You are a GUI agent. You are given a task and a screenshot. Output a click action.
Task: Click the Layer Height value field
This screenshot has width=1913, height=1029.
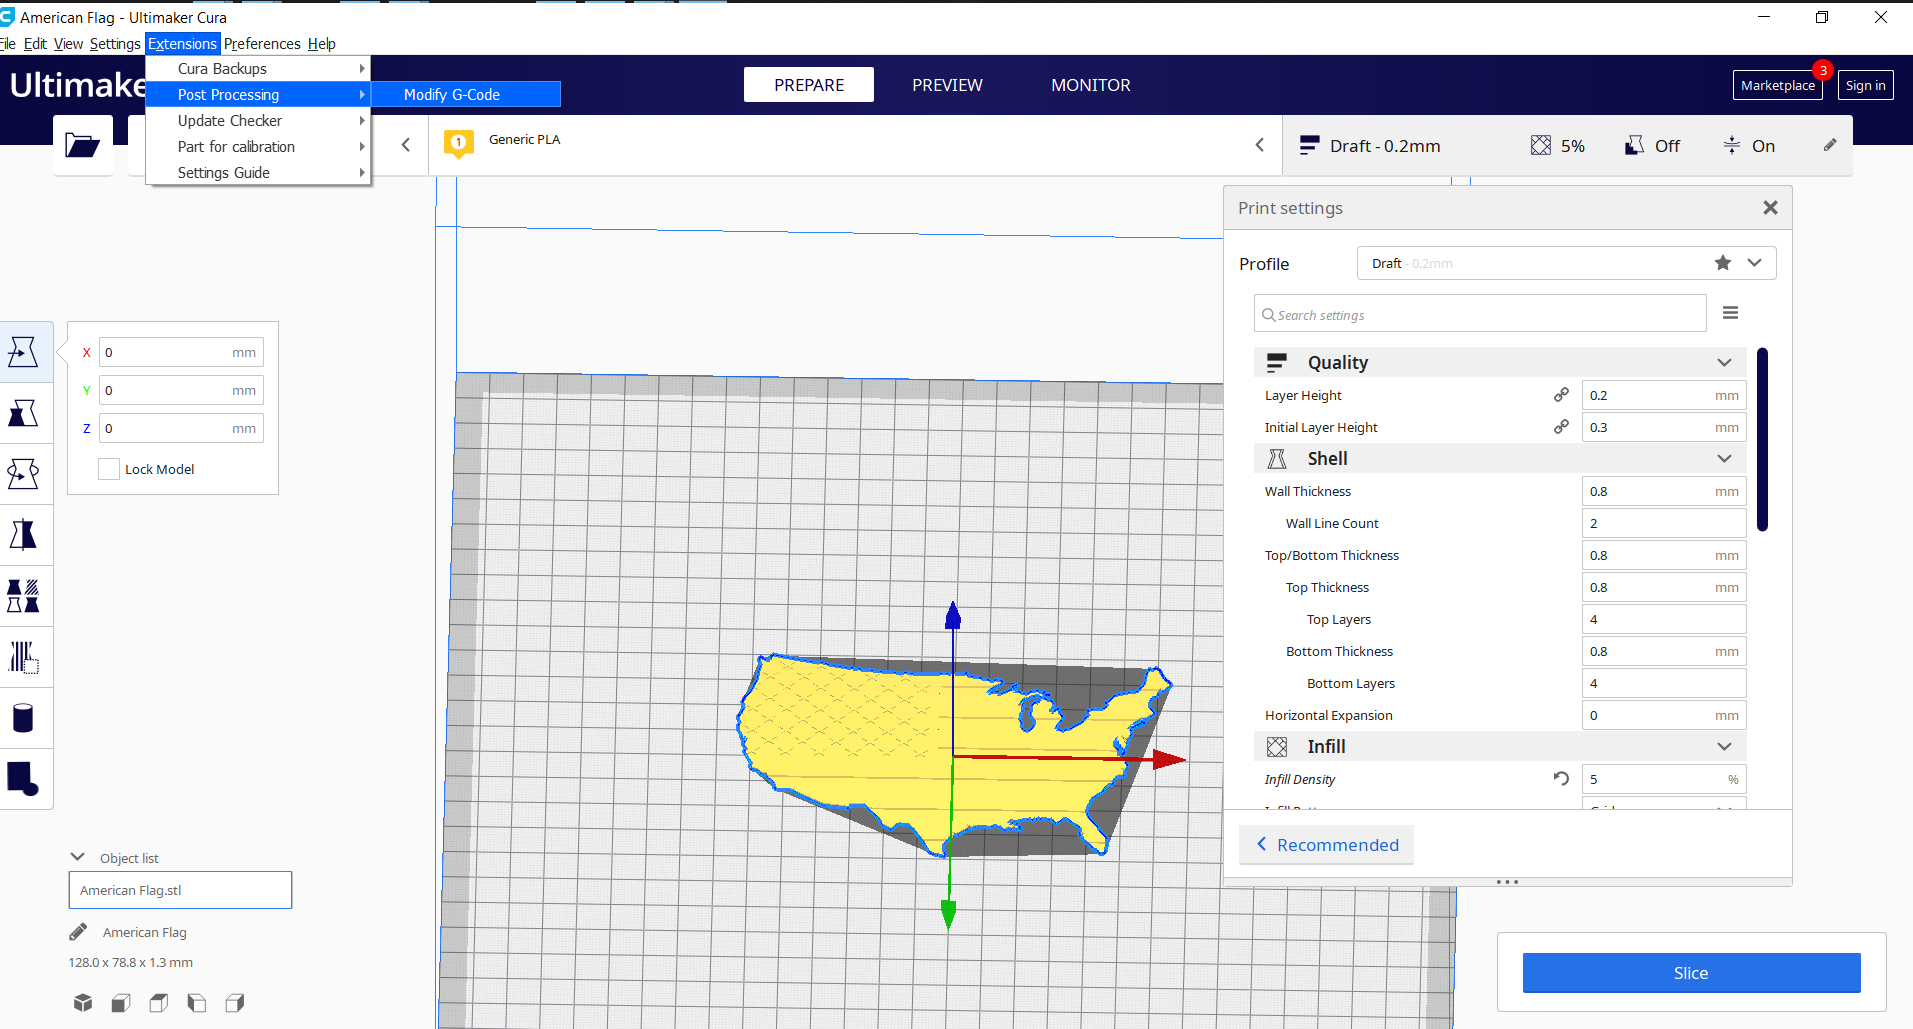[x=1664, y=395]
